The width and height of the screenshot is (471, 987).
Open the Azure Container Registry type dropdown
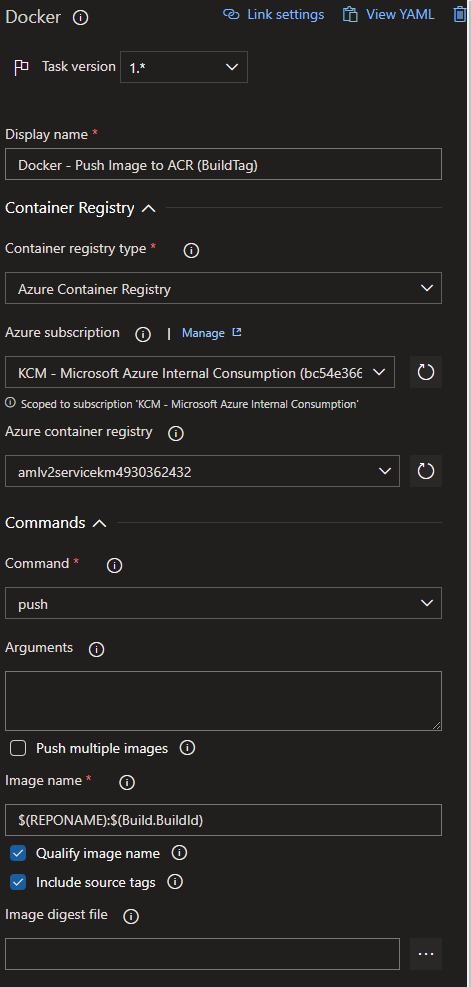(224, 288)
